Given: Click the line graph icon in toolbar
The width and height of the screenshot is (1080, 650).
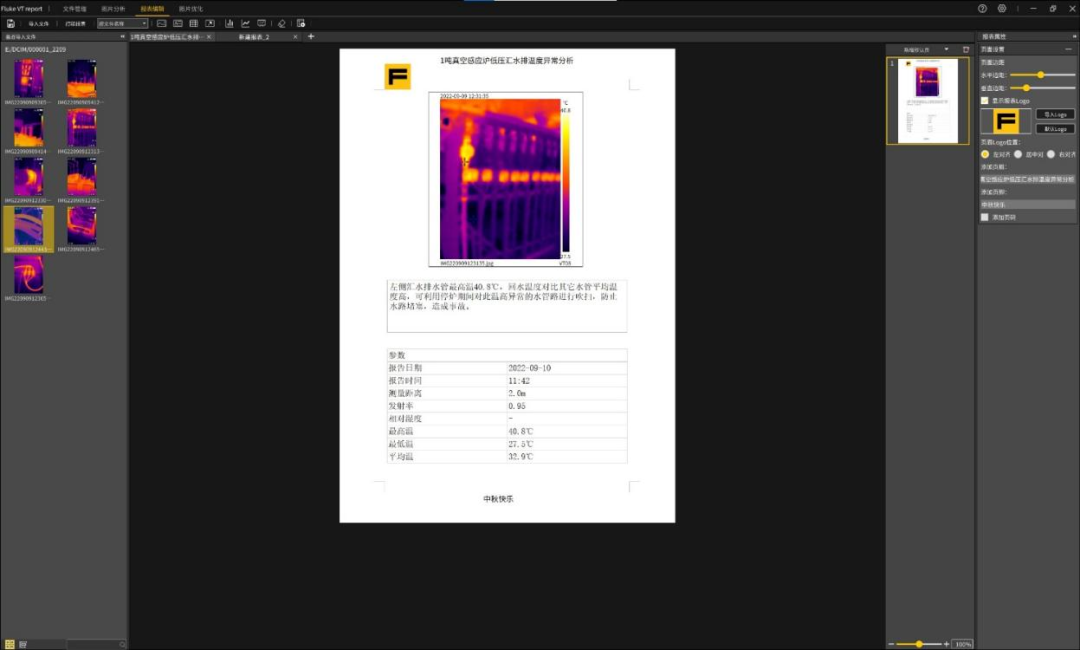Looking at the screenshot, I should point(245,23).
